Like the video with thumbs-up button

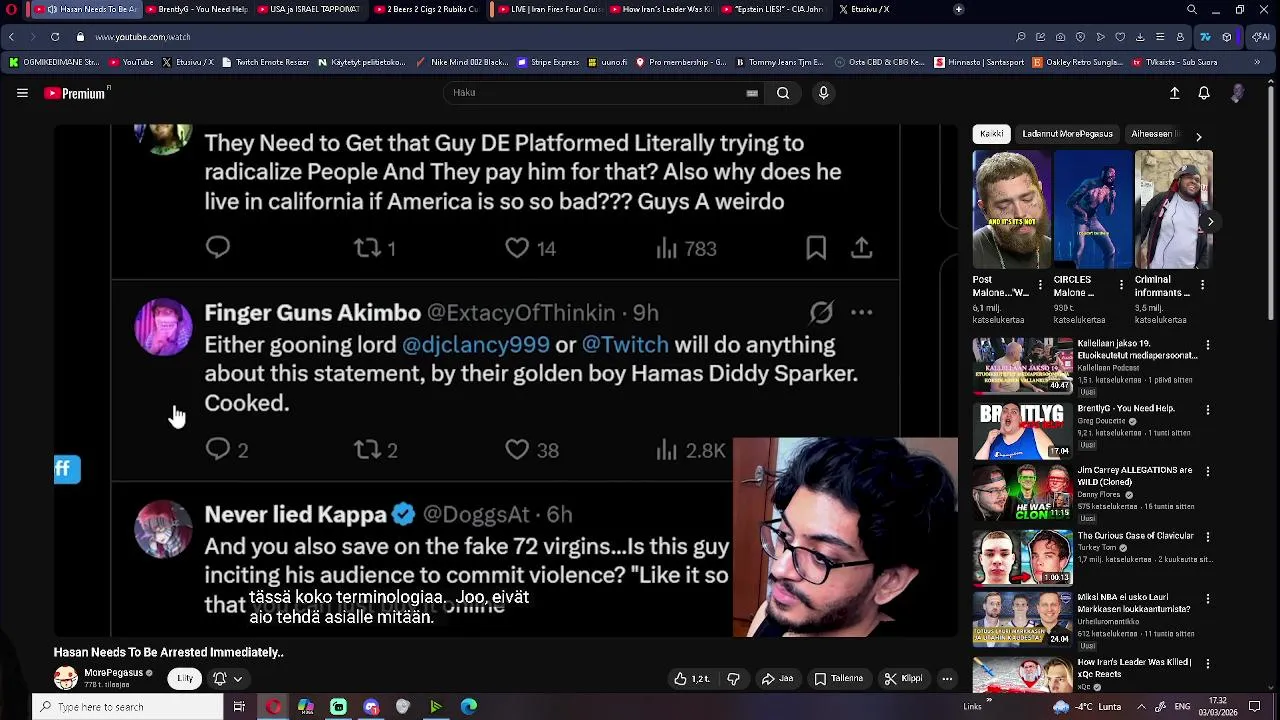tap(691, 679)
